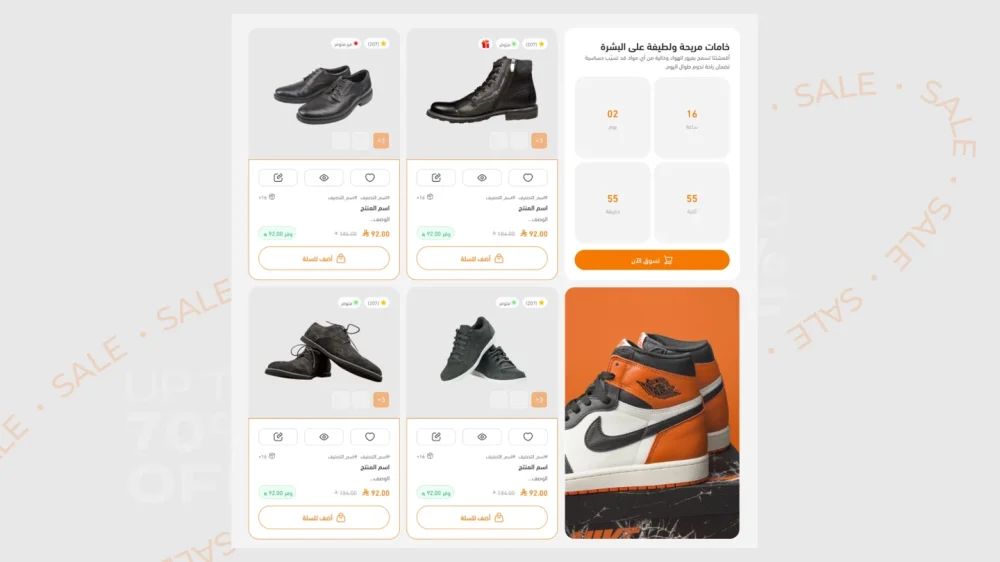Click the black boot product image
Viewport: 1000px width, 562px height.
pyautogui.click(x=482, y=89)
